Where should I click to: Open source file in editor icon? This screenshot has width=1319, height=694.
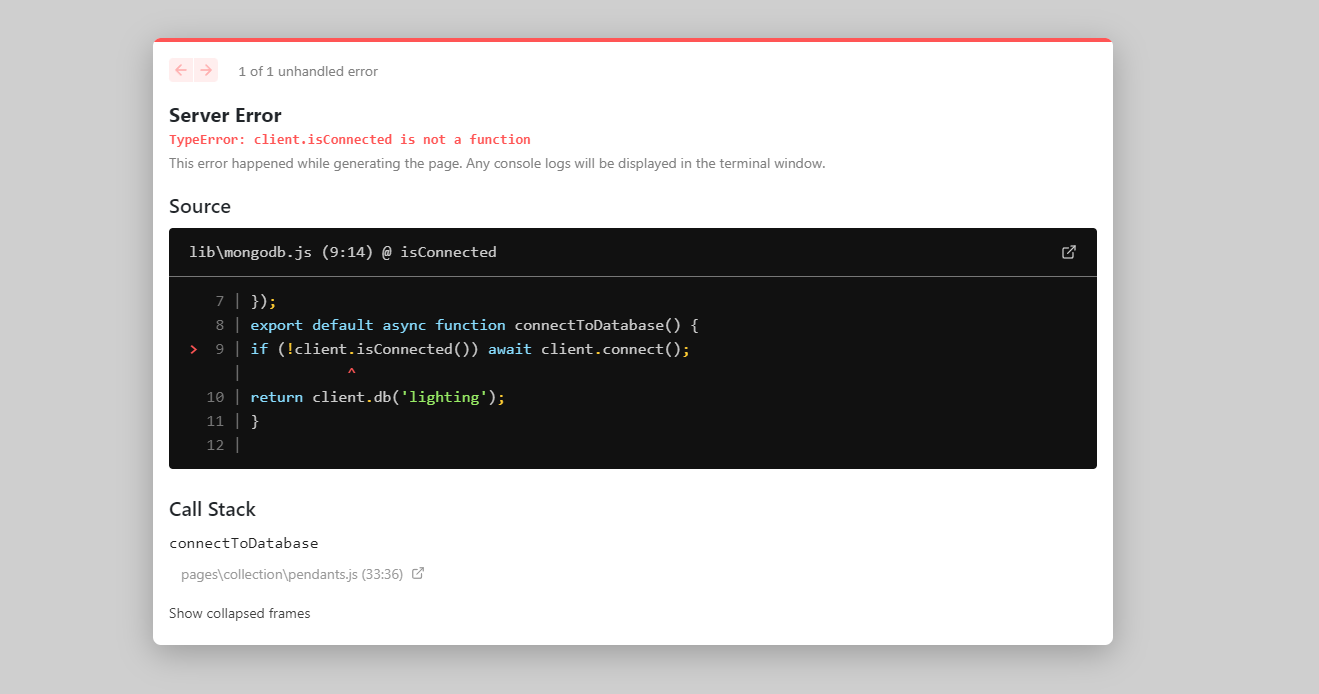point(1068,252)
